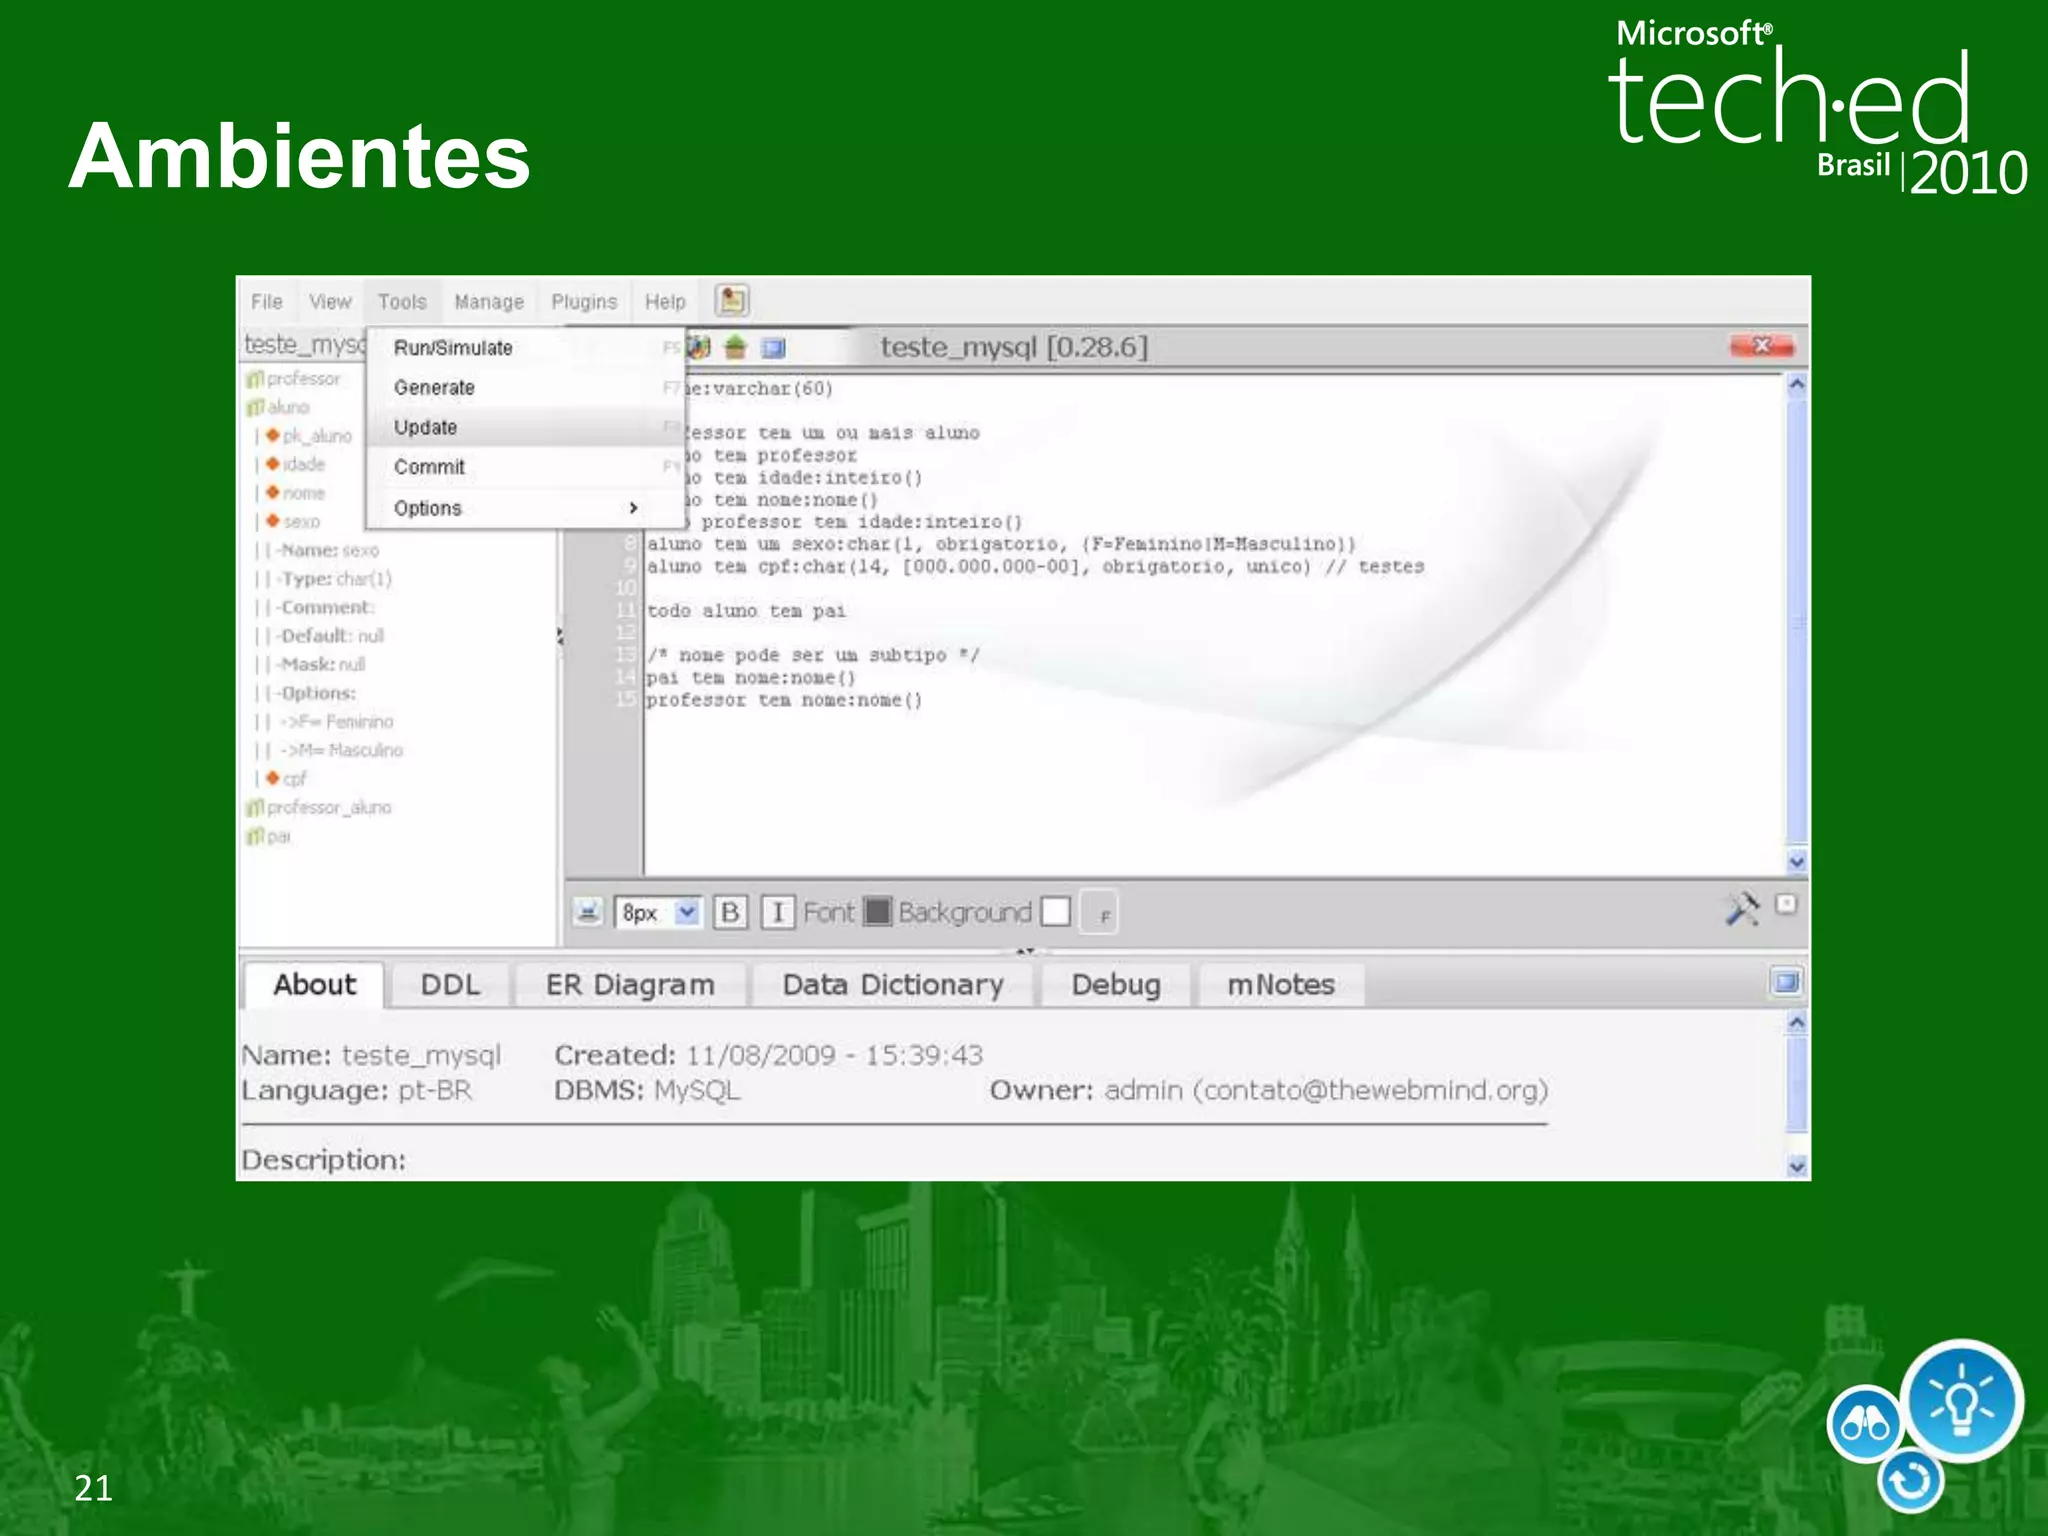This screenshot has width=2048, height=1536.
Task: Expand the Options submenu arrow
Action: (633, 508)
